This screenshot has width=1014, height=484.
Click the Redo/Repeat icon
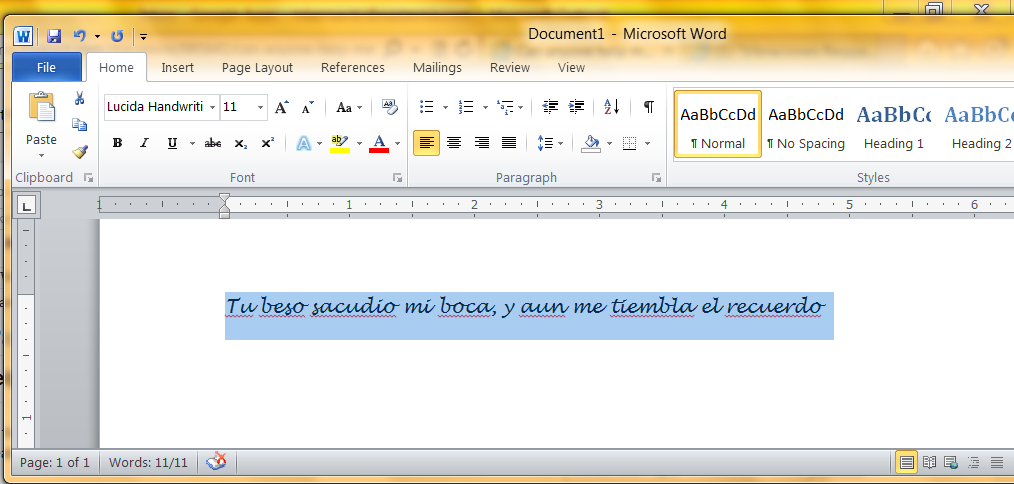click(117, 36)
